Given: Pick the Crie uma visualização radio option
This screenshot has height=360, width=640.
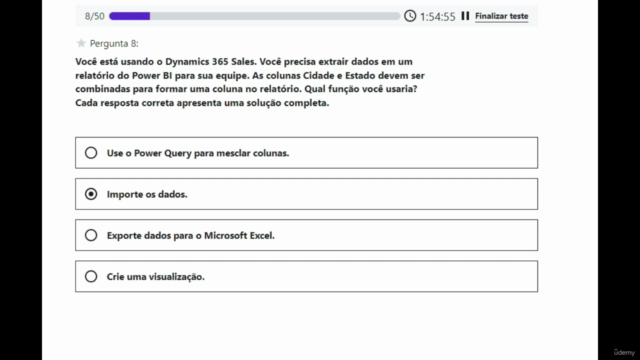Looking at the screenshot, I should tap(91, 277).
